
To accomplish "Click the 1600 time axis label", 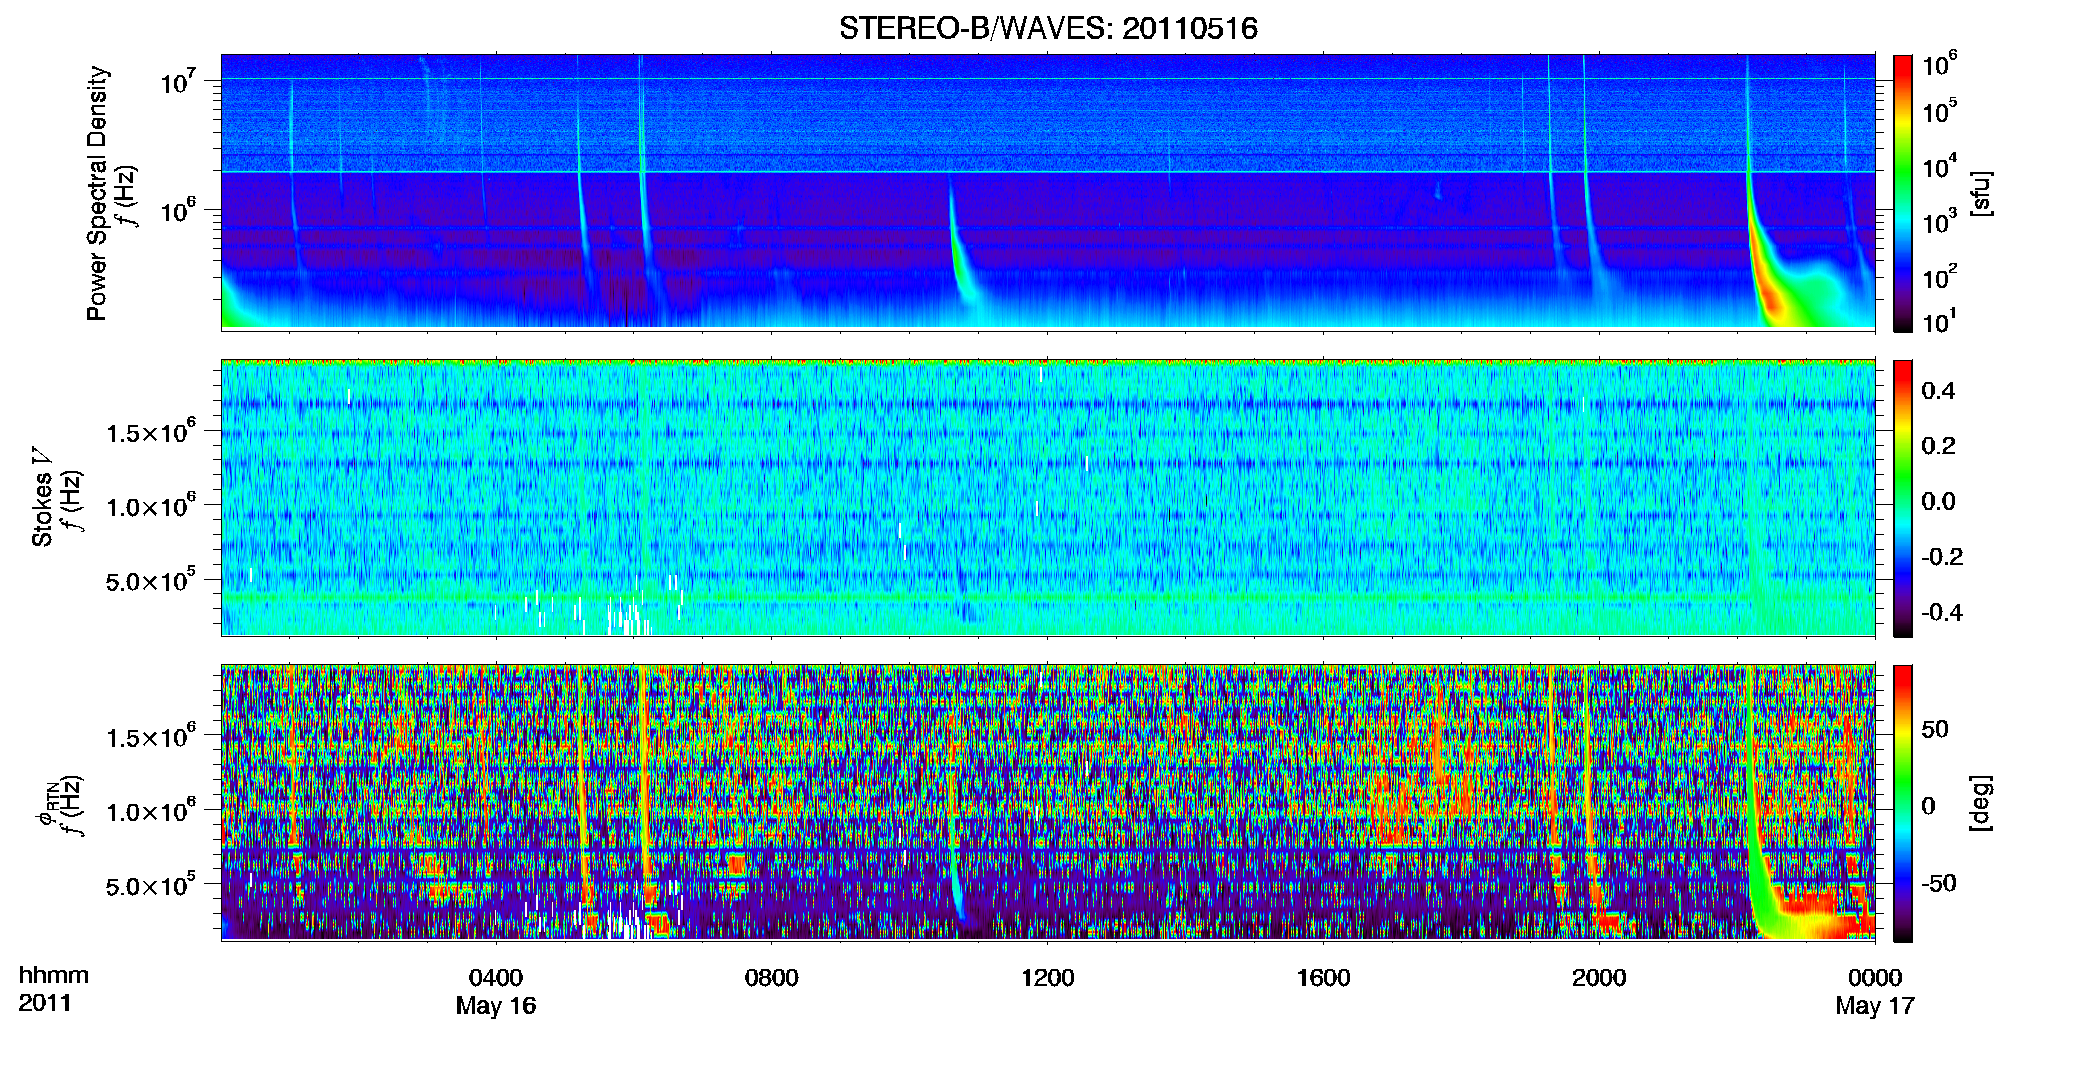I will point(1323,978).
